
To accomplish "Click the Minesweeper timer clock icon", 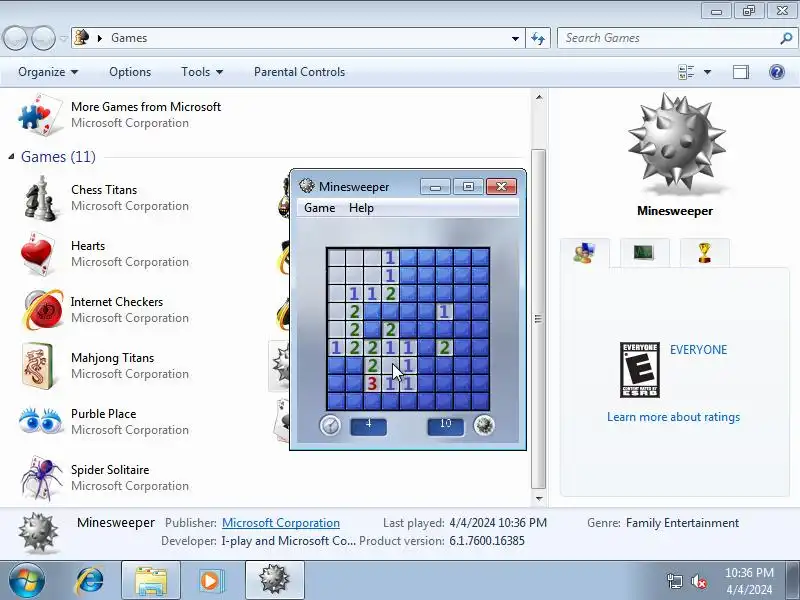I will pos(330,425).
